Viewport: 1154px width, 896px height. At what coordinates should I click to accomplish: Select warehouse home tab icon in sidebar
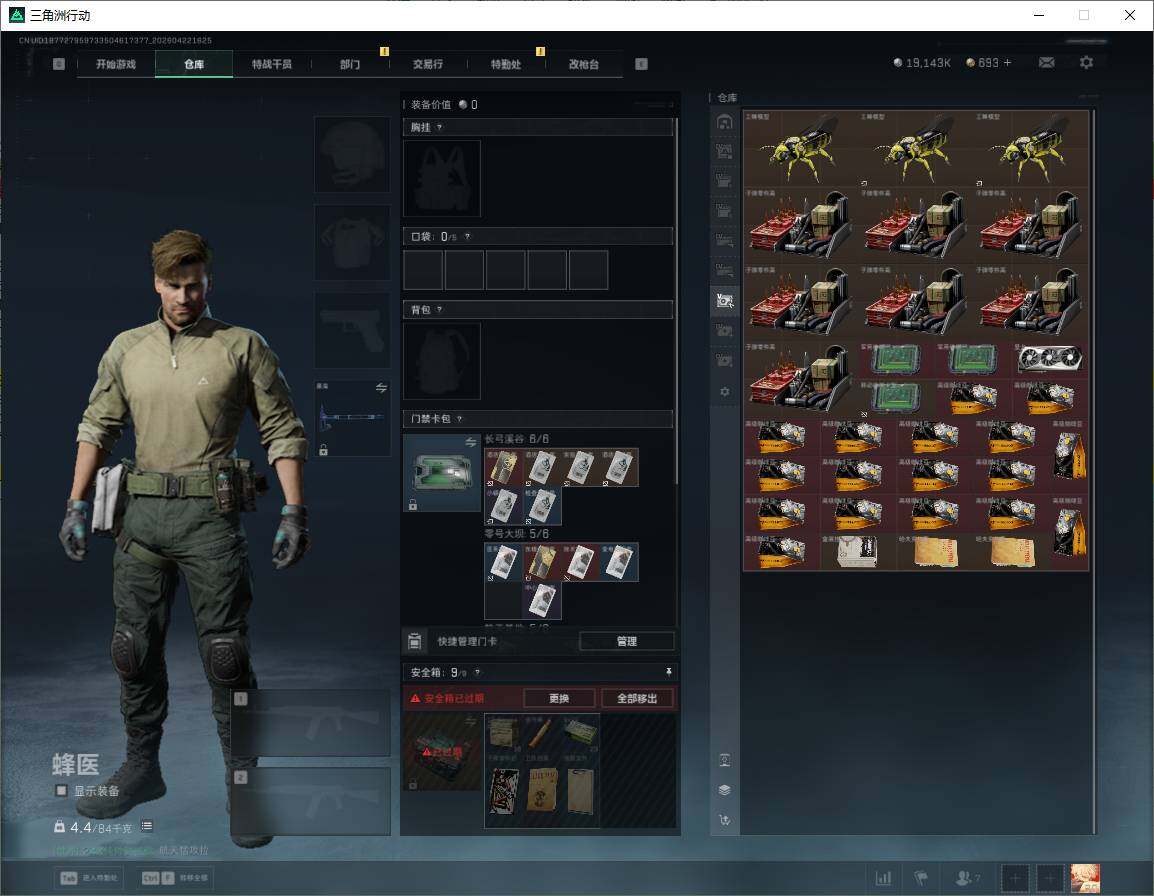tap(725, 122)
